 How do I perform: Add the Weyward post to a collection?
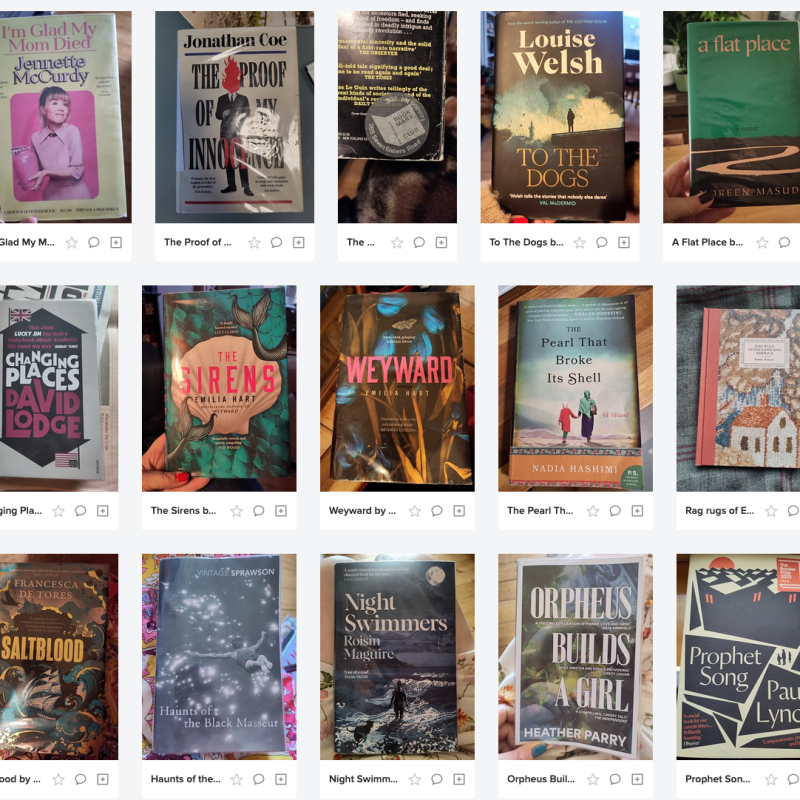tap(459, 511)
